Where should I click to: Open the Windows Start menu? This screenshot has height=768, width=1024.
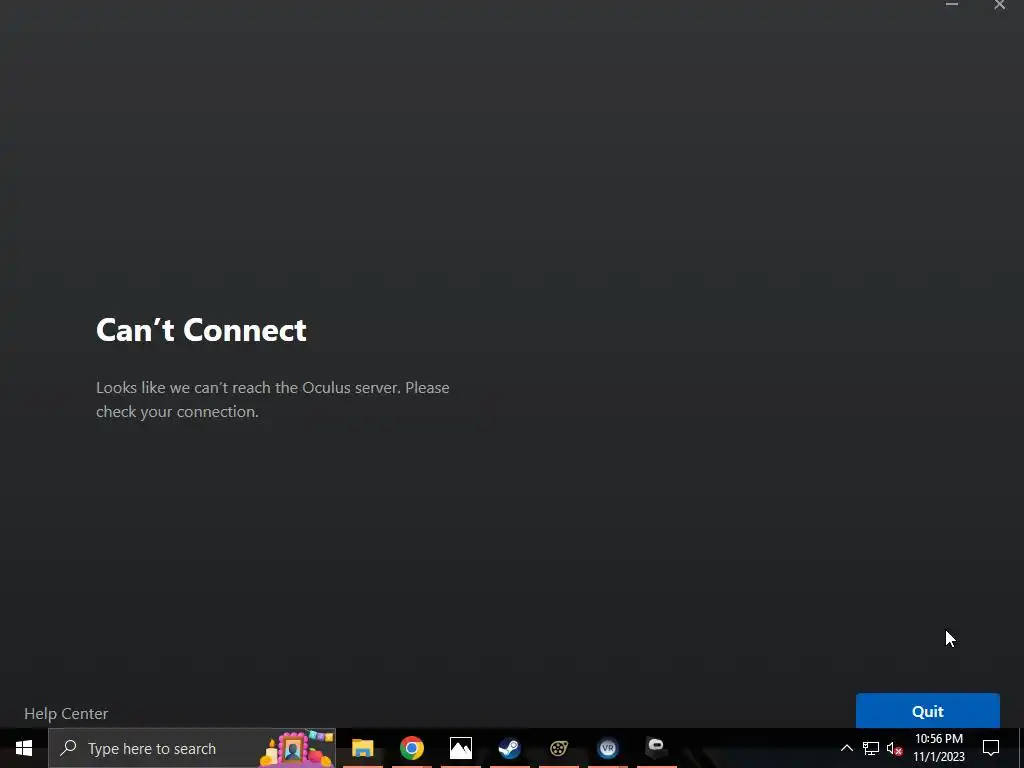coord(24,748)
